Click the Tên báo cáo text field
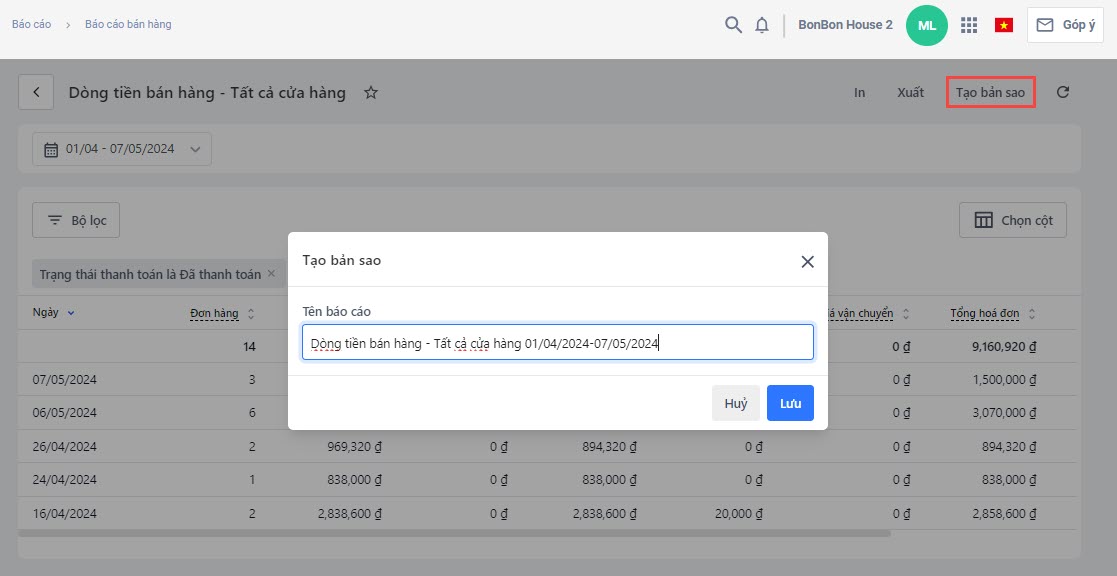This screenshot has width=1117, height=576. click(x=557, y=342)
